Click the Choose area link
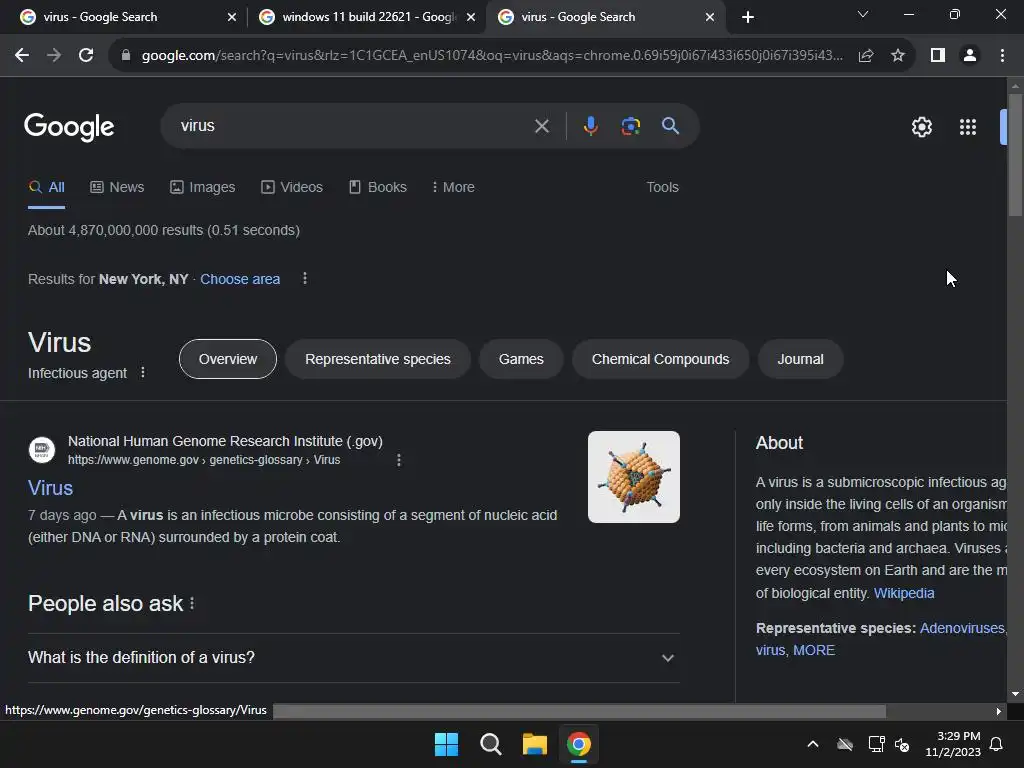The image size is (1024, 768). 240,279
